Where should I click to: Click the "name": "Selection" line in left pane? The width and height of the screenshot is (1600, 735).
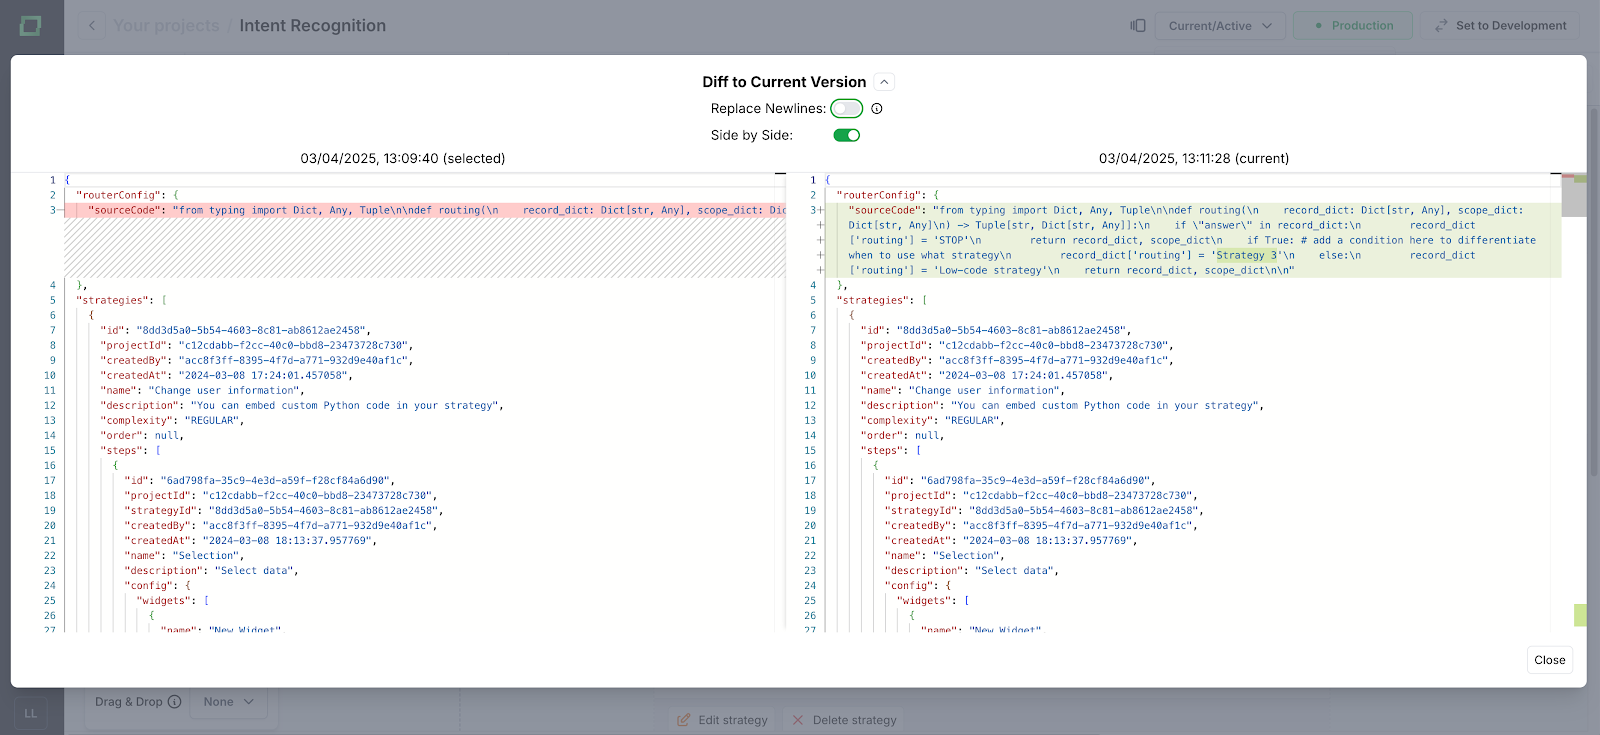(184, 556)
